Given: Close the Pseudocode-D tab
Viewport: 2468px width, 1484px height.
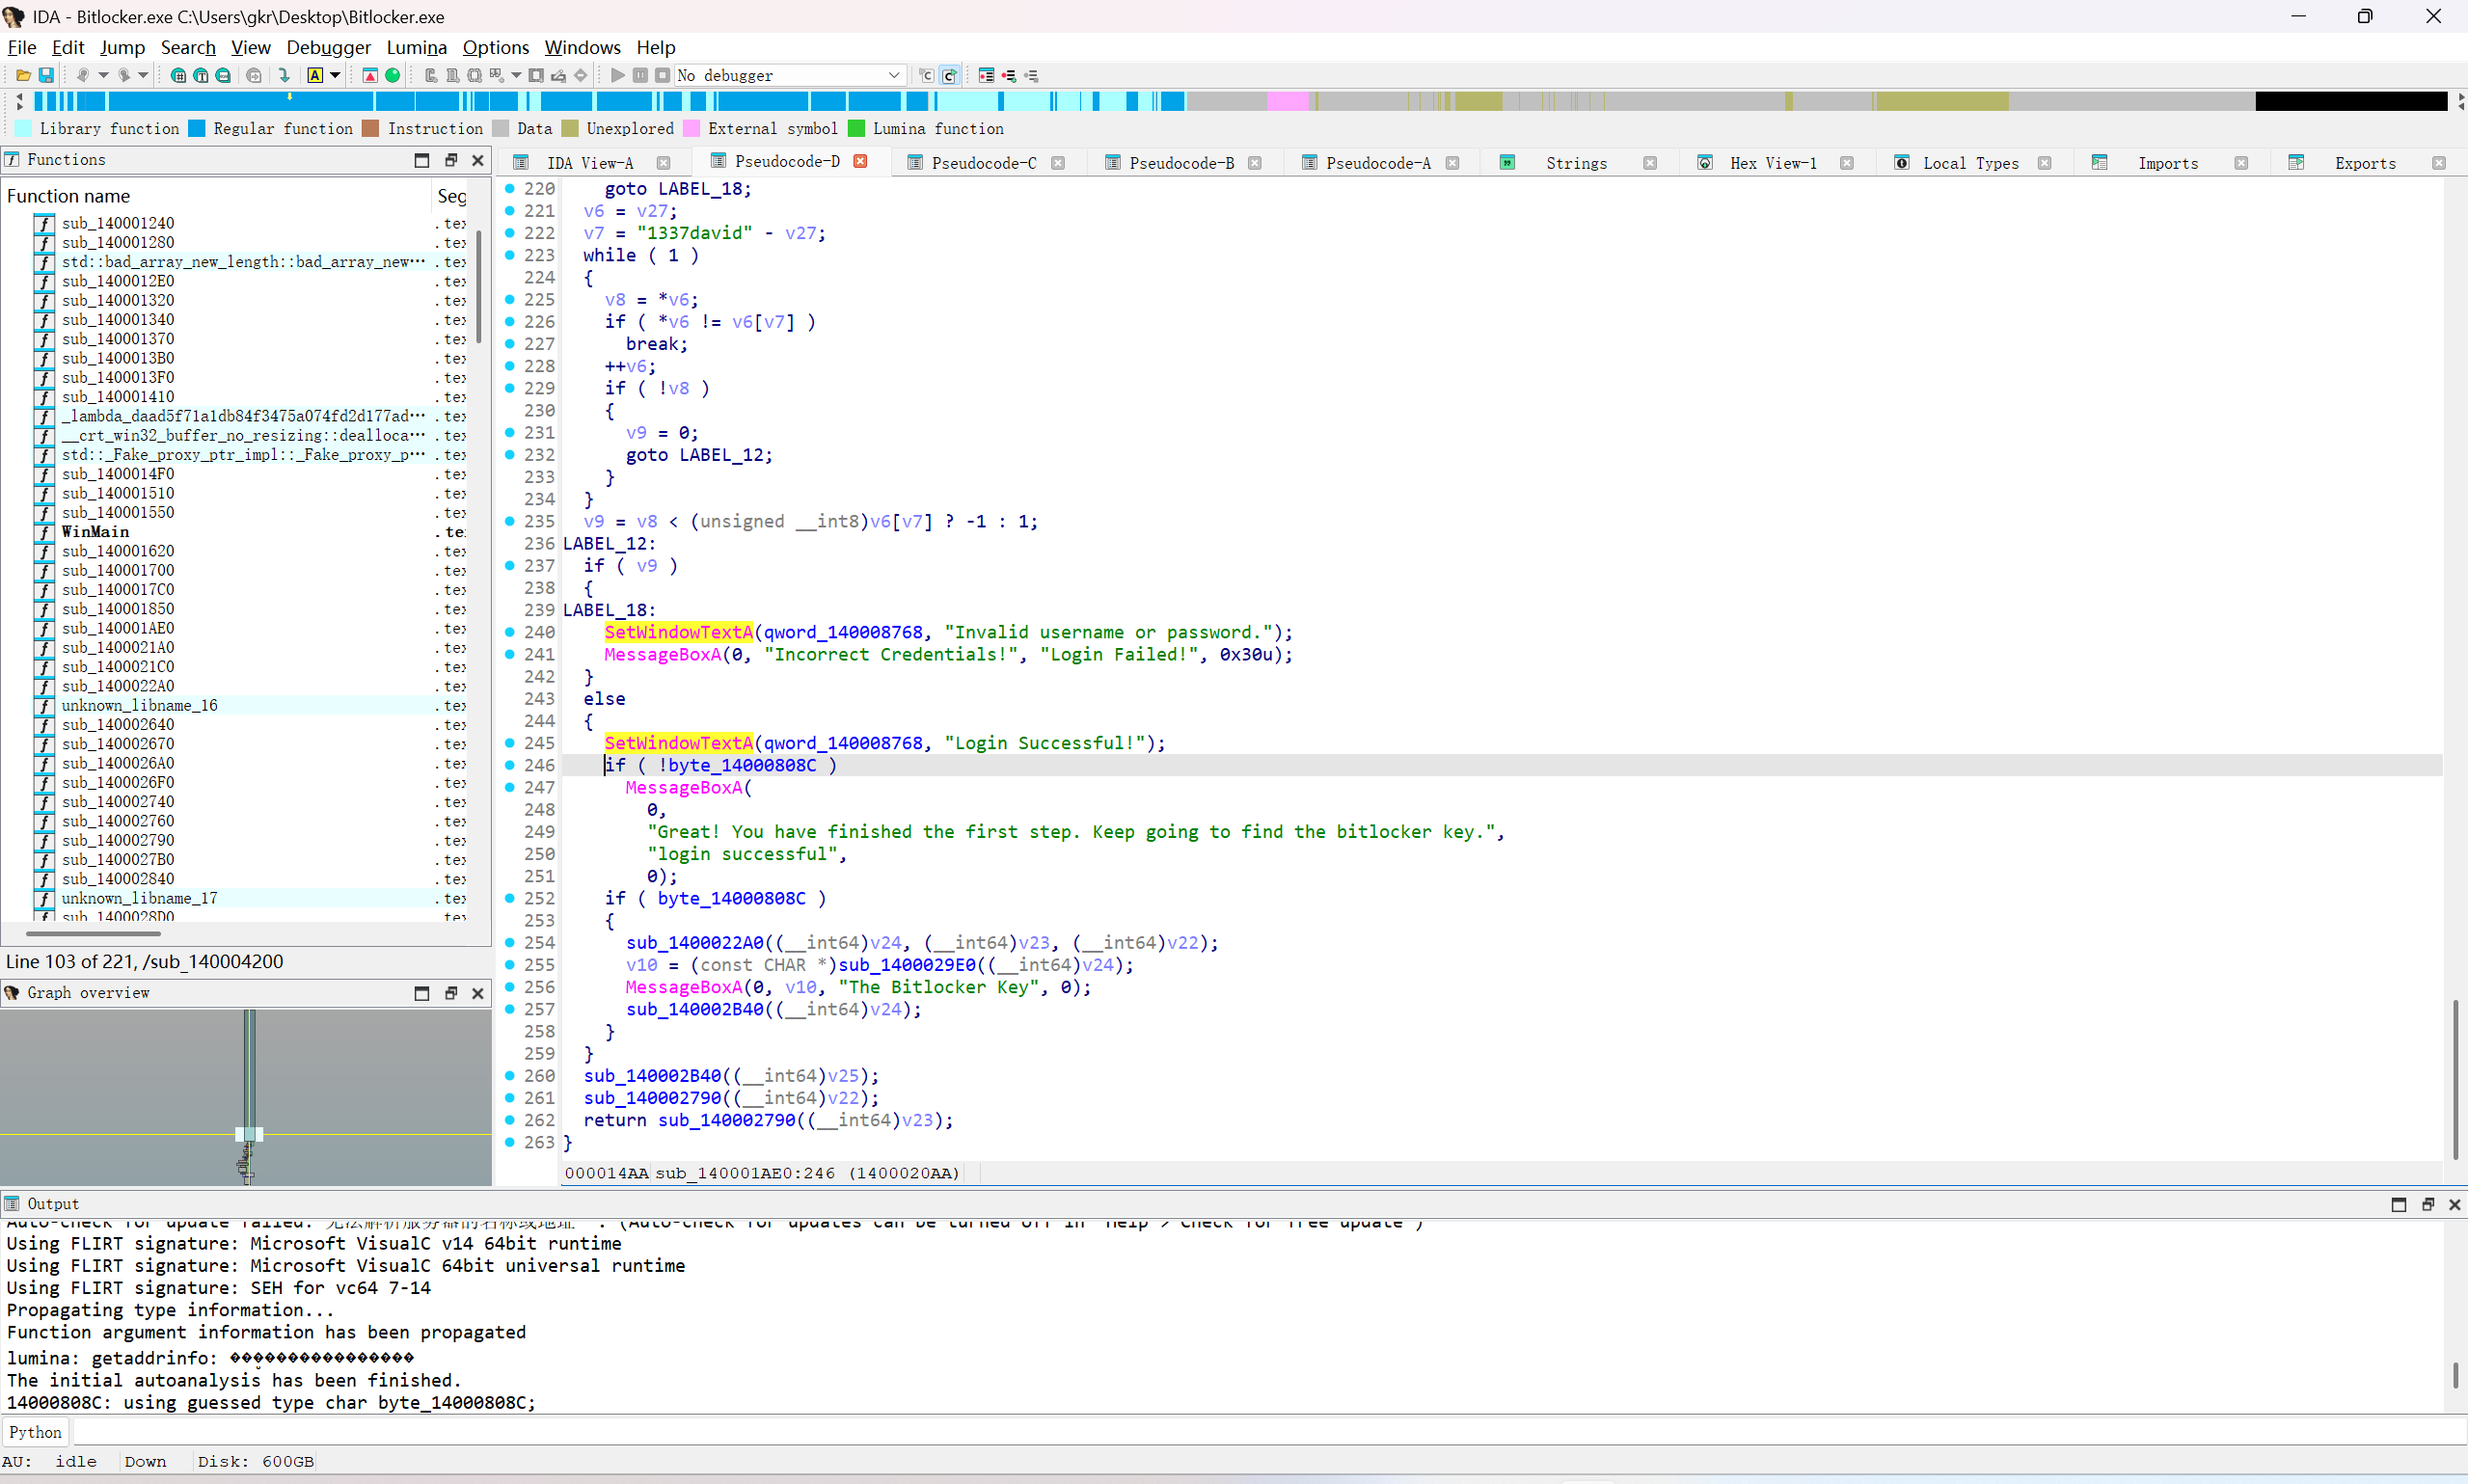Looking at the screenshot, I should point(860,162).
